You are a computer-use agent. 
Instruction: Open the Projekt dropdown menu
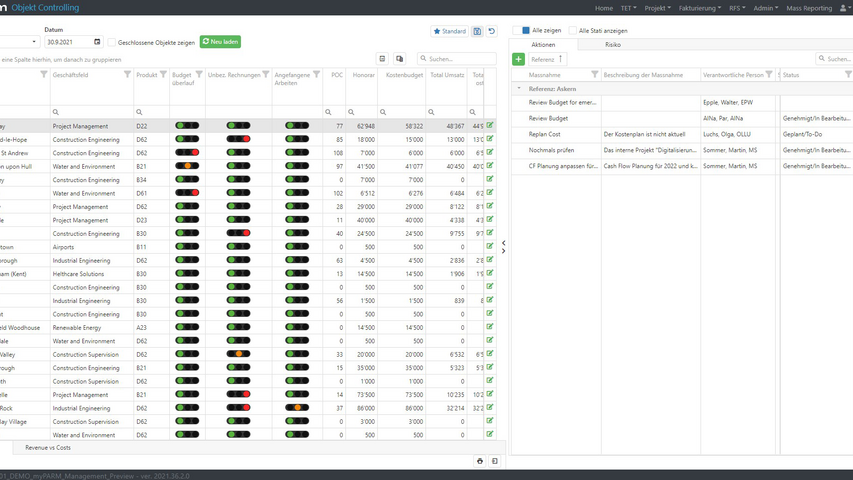(x=657, y=8)
